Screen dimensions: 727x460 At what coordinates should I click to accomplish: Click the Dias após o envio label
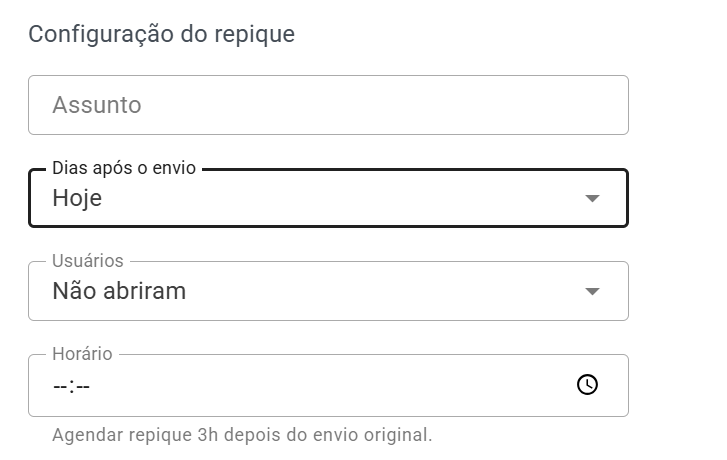point(124,169)
